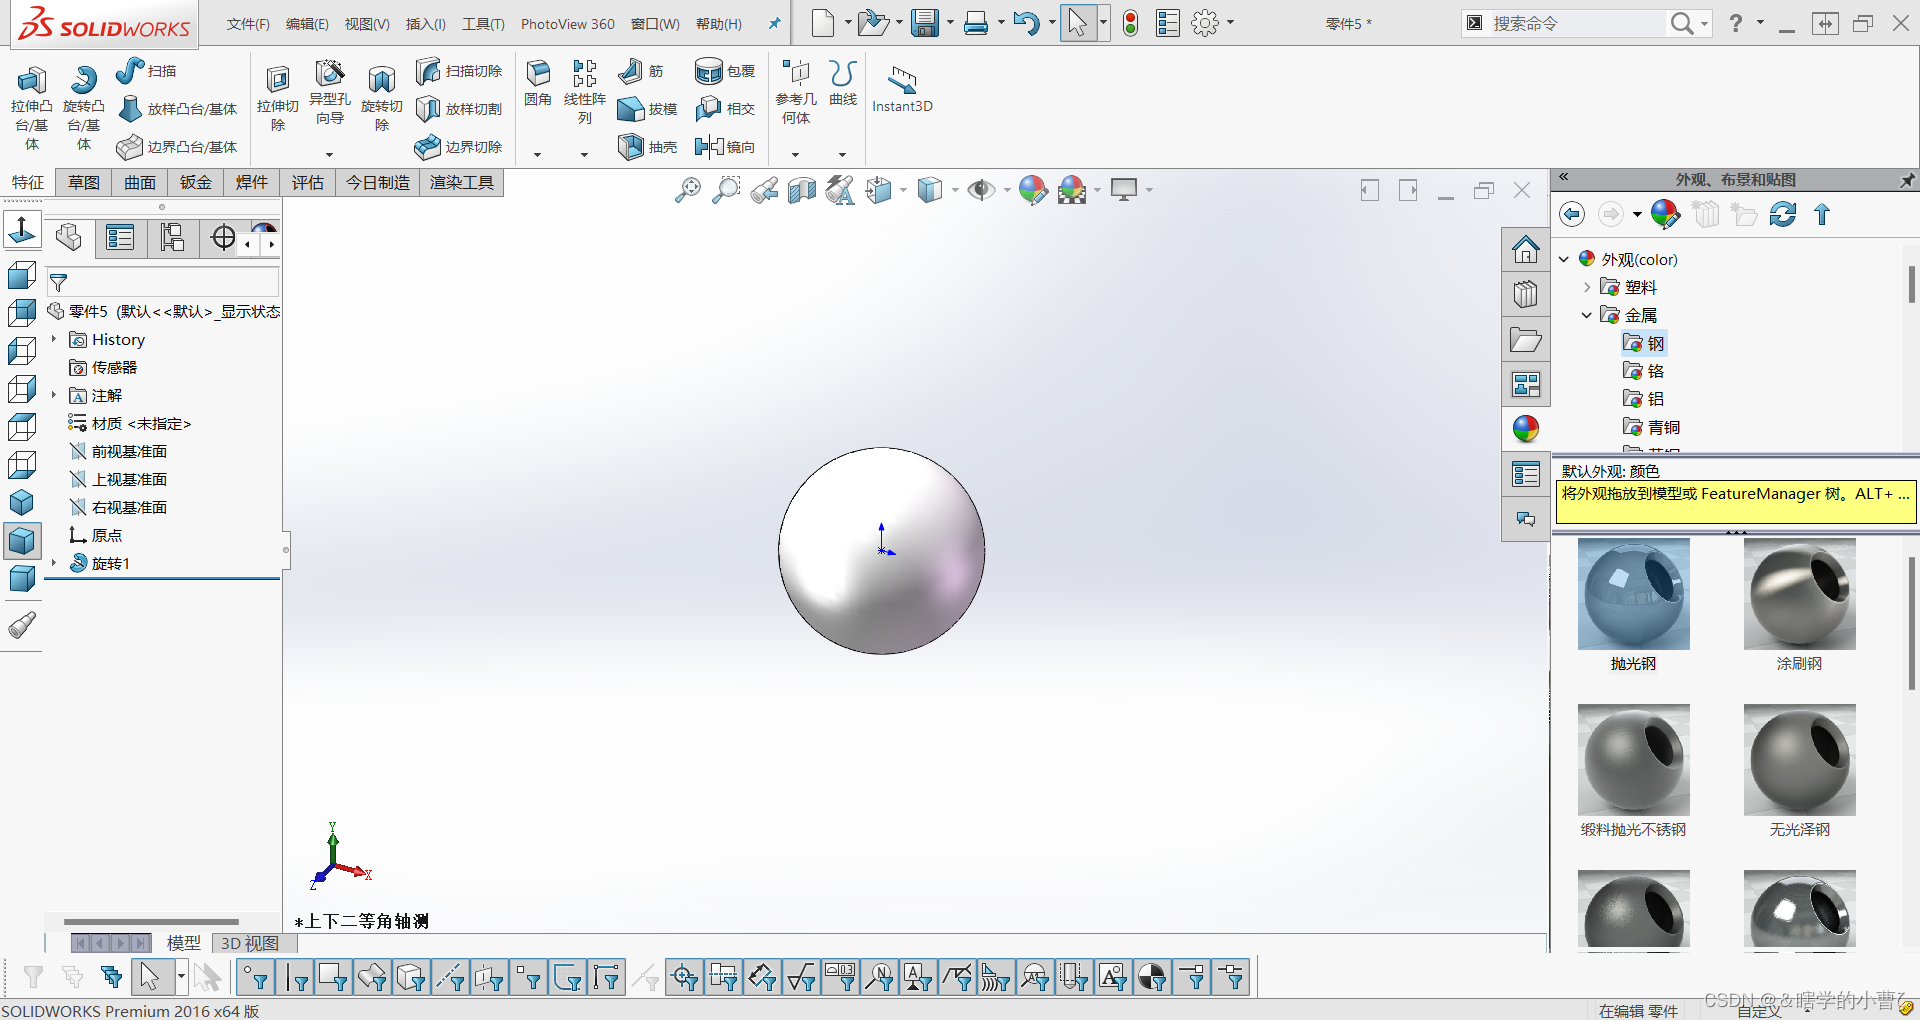This screenshot has height=1020, width=1920.
Task: Open the 异型孔向导 hole wizard
Action: (x=329, y=92)
